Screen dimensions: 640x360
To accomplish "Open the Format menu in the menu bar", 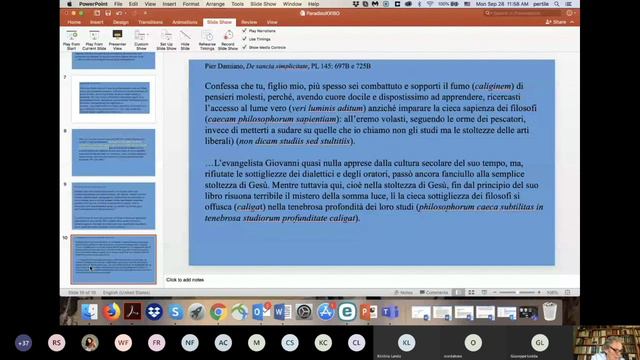I will coord(191,4).
